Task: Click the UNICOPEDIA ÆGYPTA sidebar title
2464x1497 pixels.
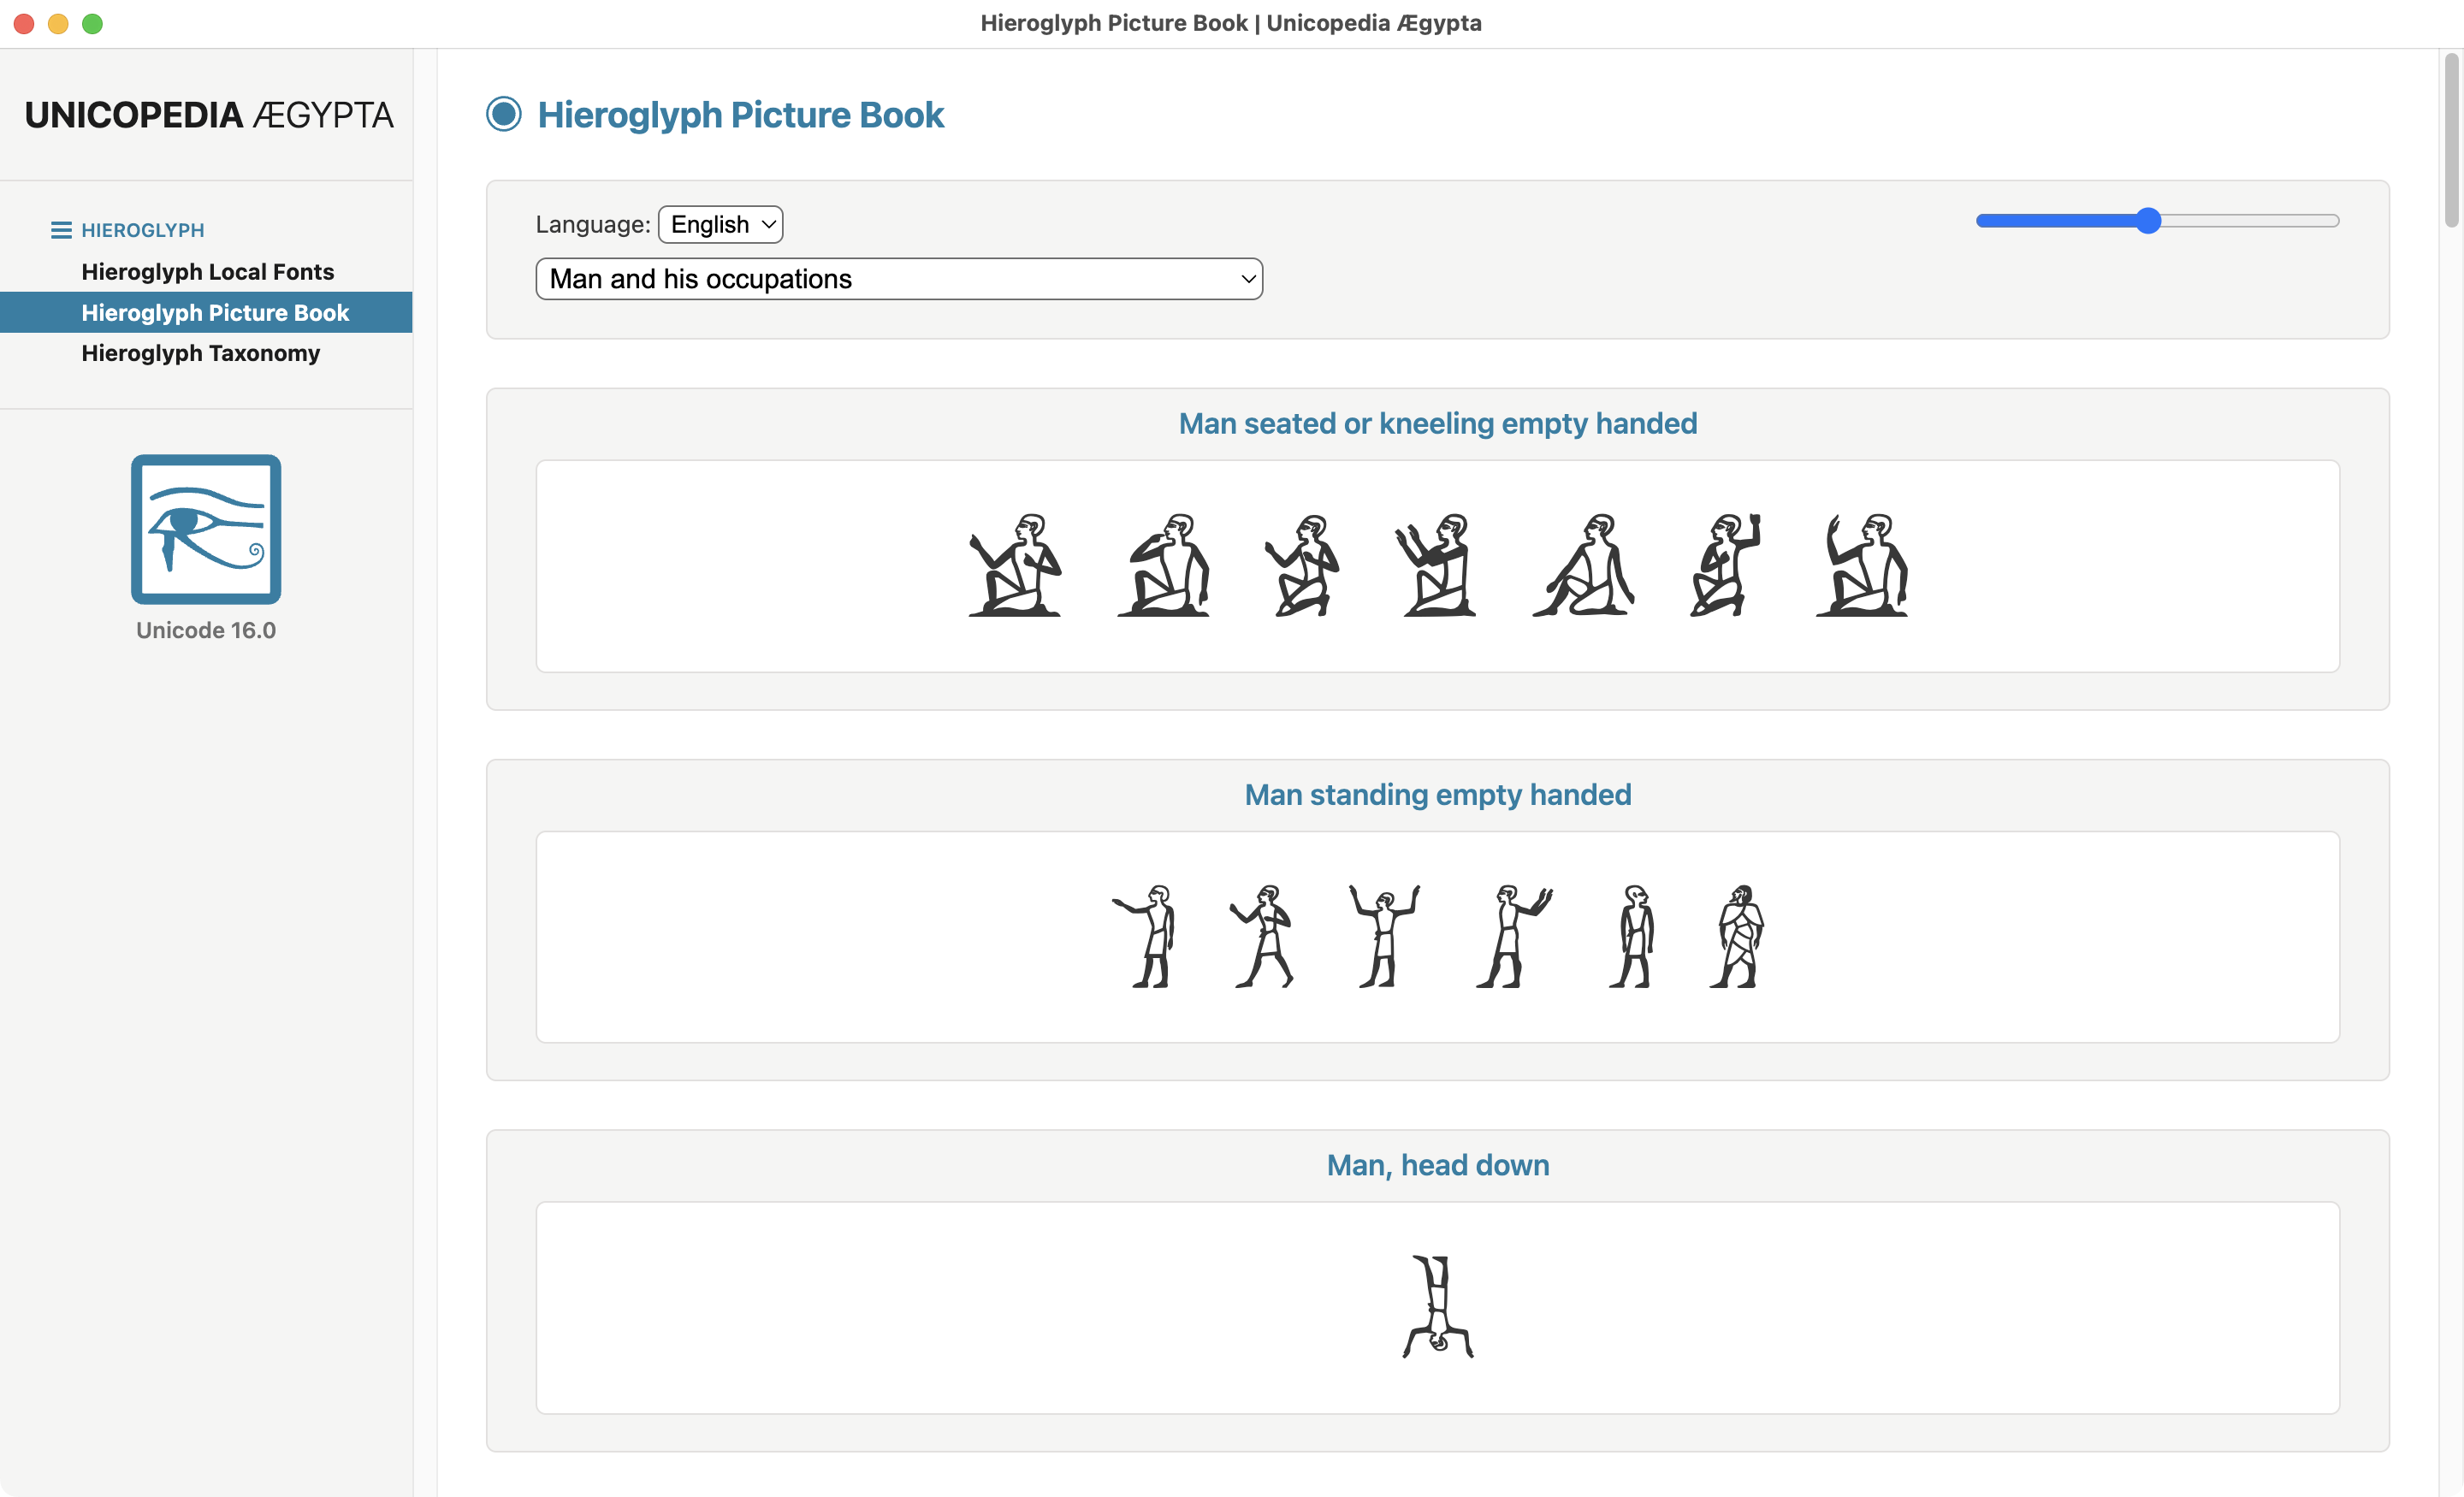Action: coord(209,114)
